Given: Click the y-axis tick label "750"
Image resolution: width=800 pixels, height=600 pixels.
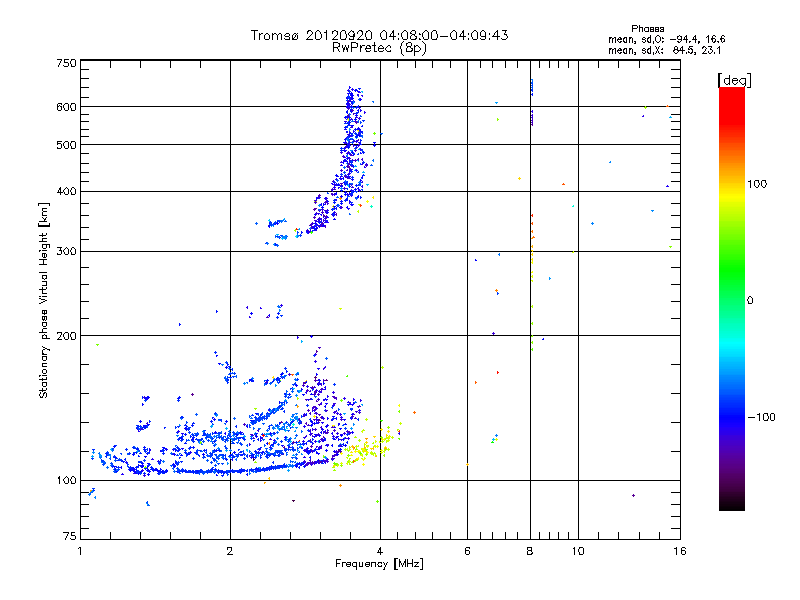Looking at the screenshot, I should 66,63.
